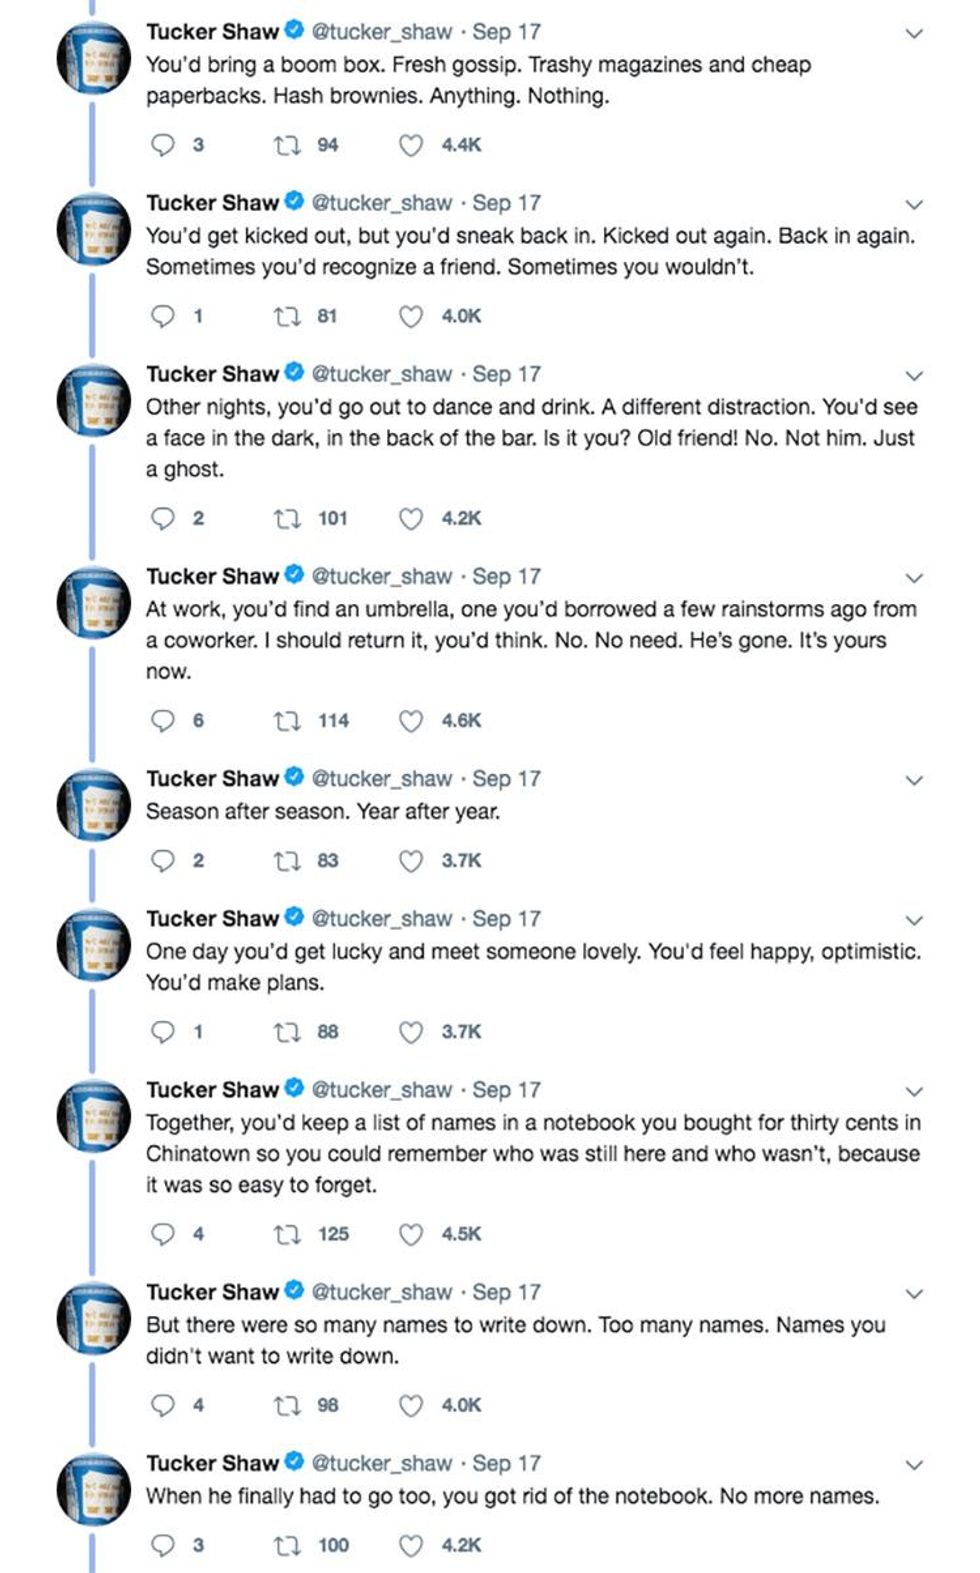Open @tucker_shaw handle on 'kicked out' tweet
The width and height of the screenshot is (980, 1573).
pyautogui.click(x=382, y=203)
